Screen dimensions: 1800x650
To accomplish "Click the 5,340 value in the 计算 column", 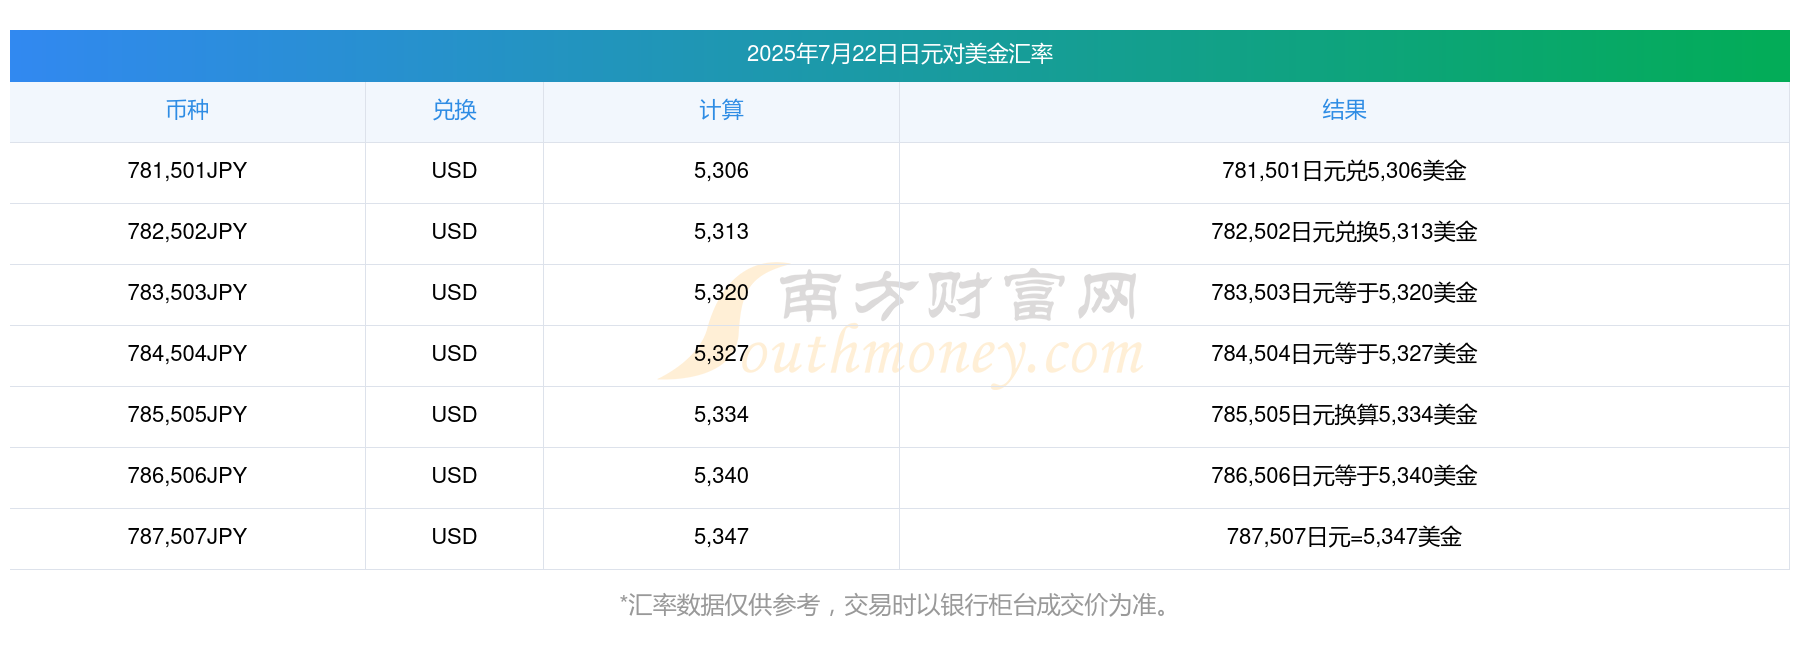I will point(721,476).
